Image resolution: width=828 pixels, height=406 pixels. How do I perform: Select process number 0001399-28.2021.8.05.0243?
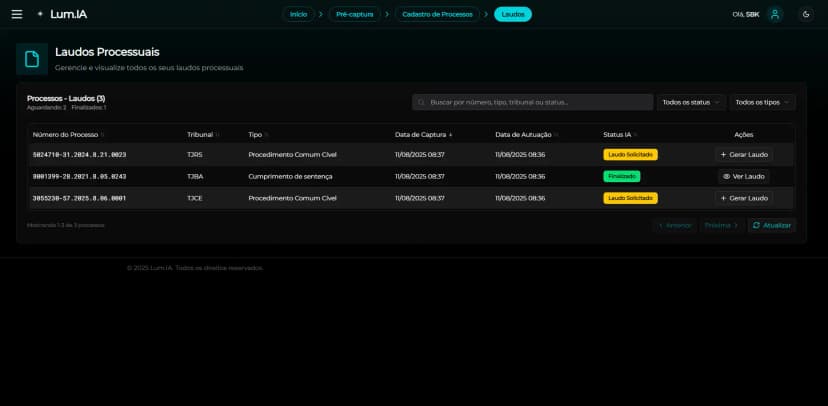(x=79, y=176)
